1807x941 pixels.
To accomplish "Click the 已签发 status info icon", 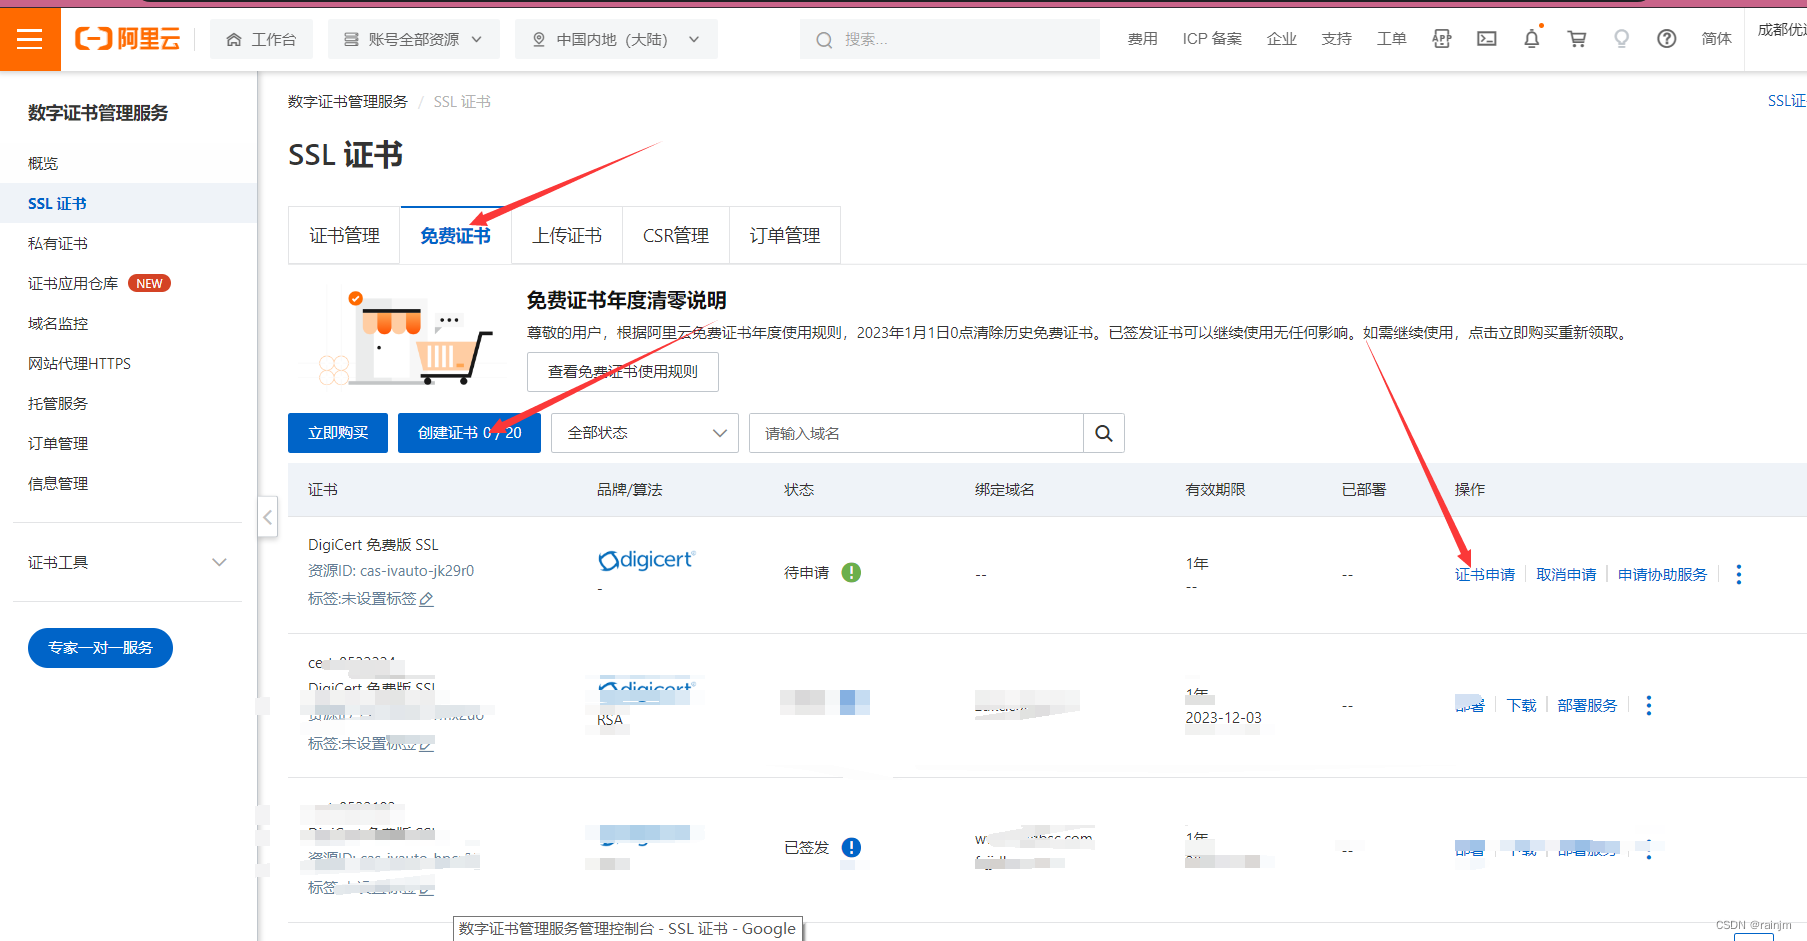I will [x=851, y=847].
